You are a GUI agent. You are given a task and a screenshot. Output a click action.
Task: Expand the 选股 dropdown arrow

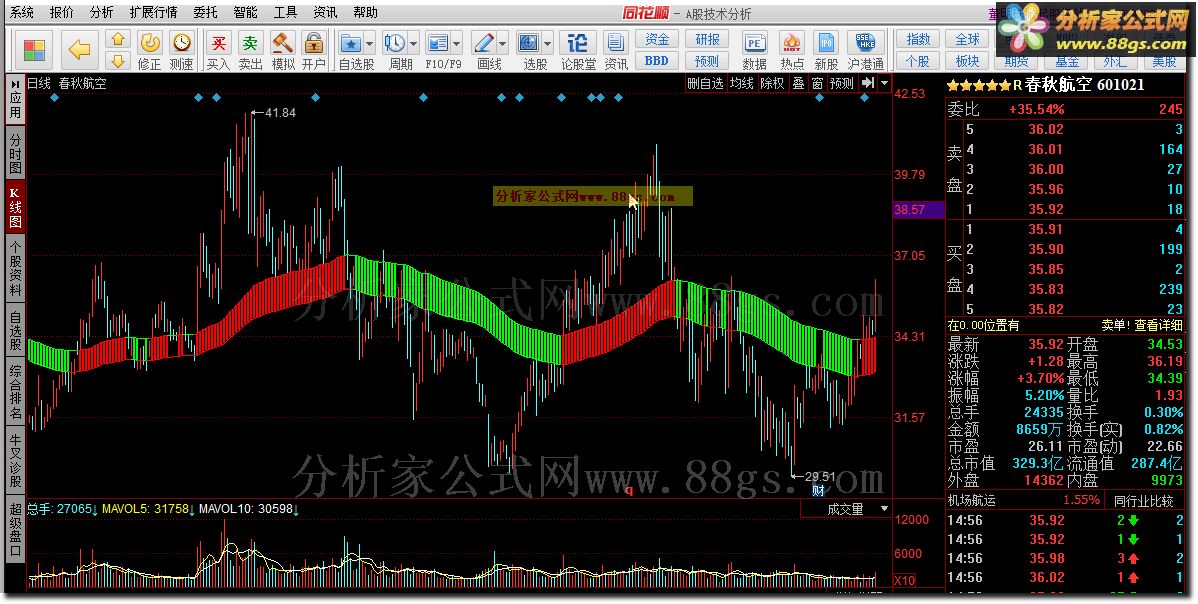point(548,44)
